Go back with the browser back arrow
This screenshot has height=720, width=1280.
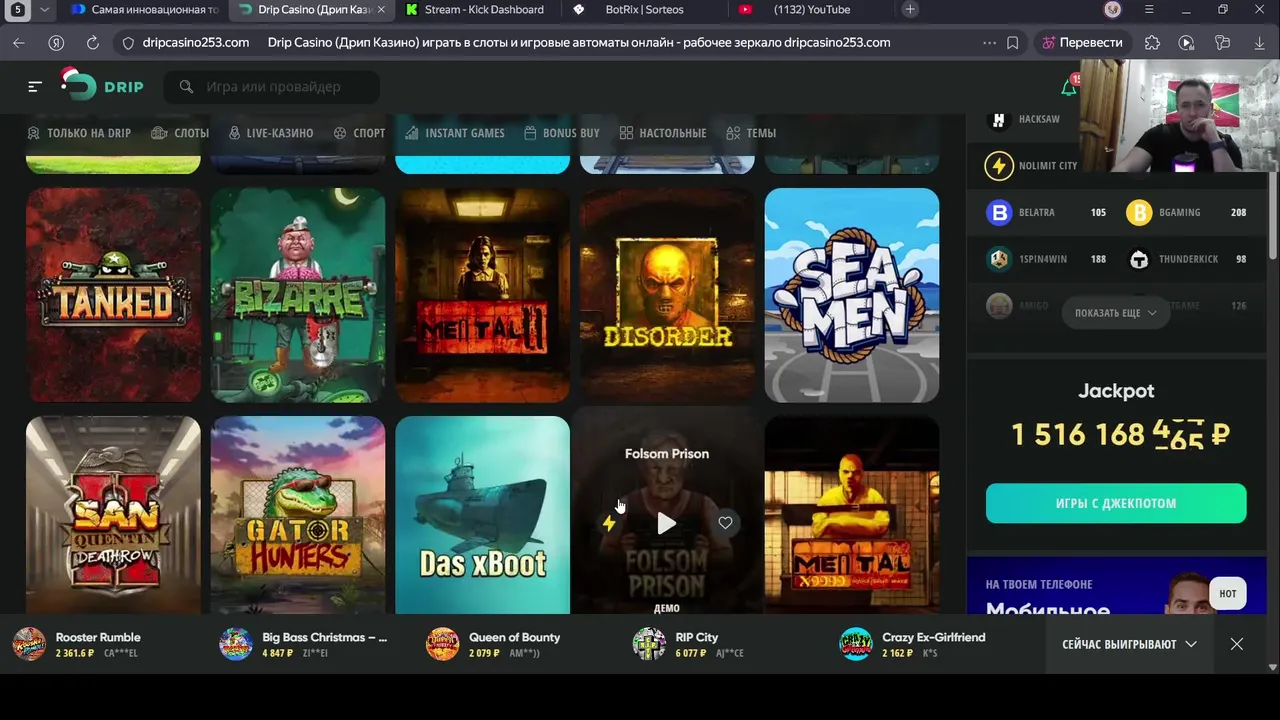[x=19, y=43]
